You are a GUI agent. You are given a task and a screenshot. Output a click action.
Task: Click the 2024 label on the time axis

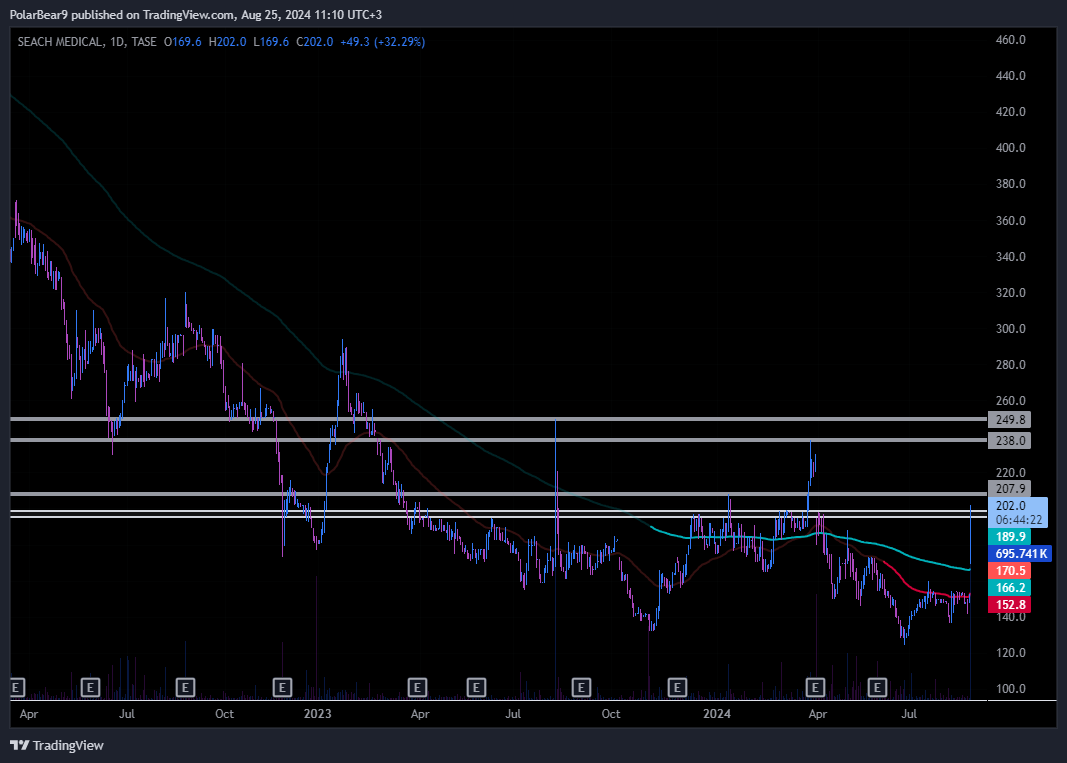tap(717, 713)
